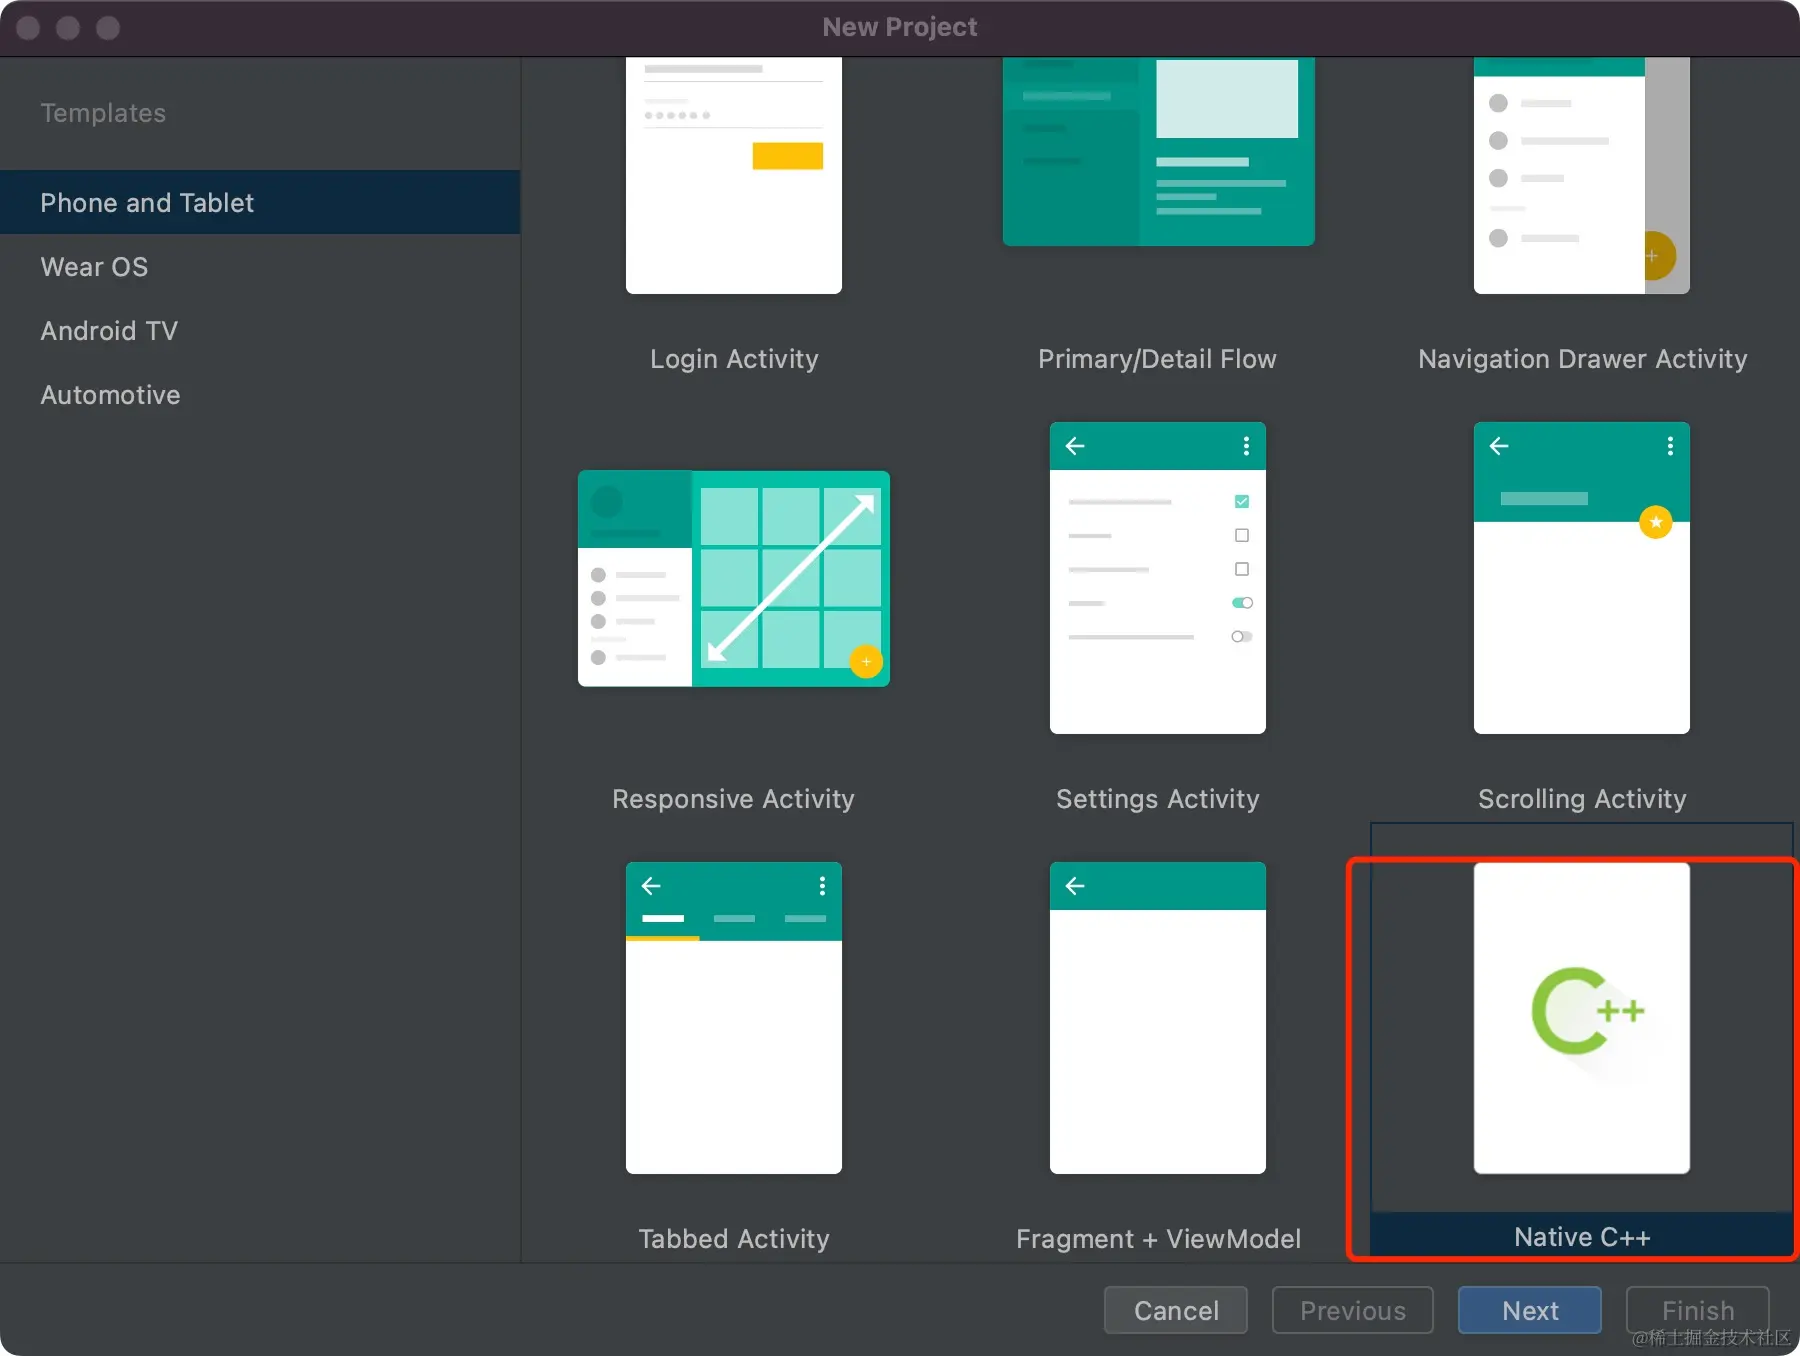The image size is (1800, 1356).
Task: Choose the Navigation Drawer Activity thumbnail
Action: tap(1582, 175)
